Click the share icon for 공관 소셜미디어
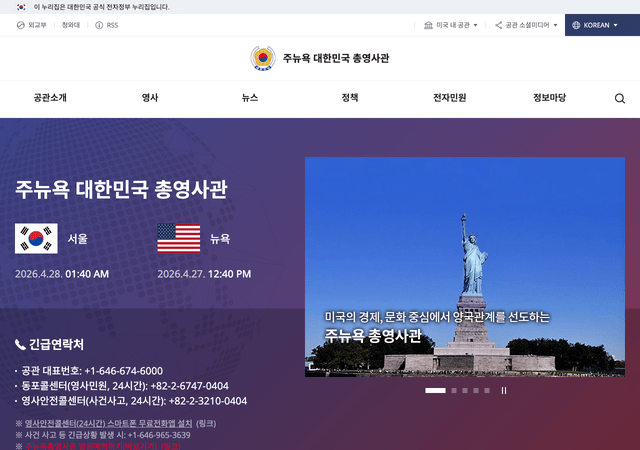The width and height of the screenshot is (640, 450). [498, 25]
